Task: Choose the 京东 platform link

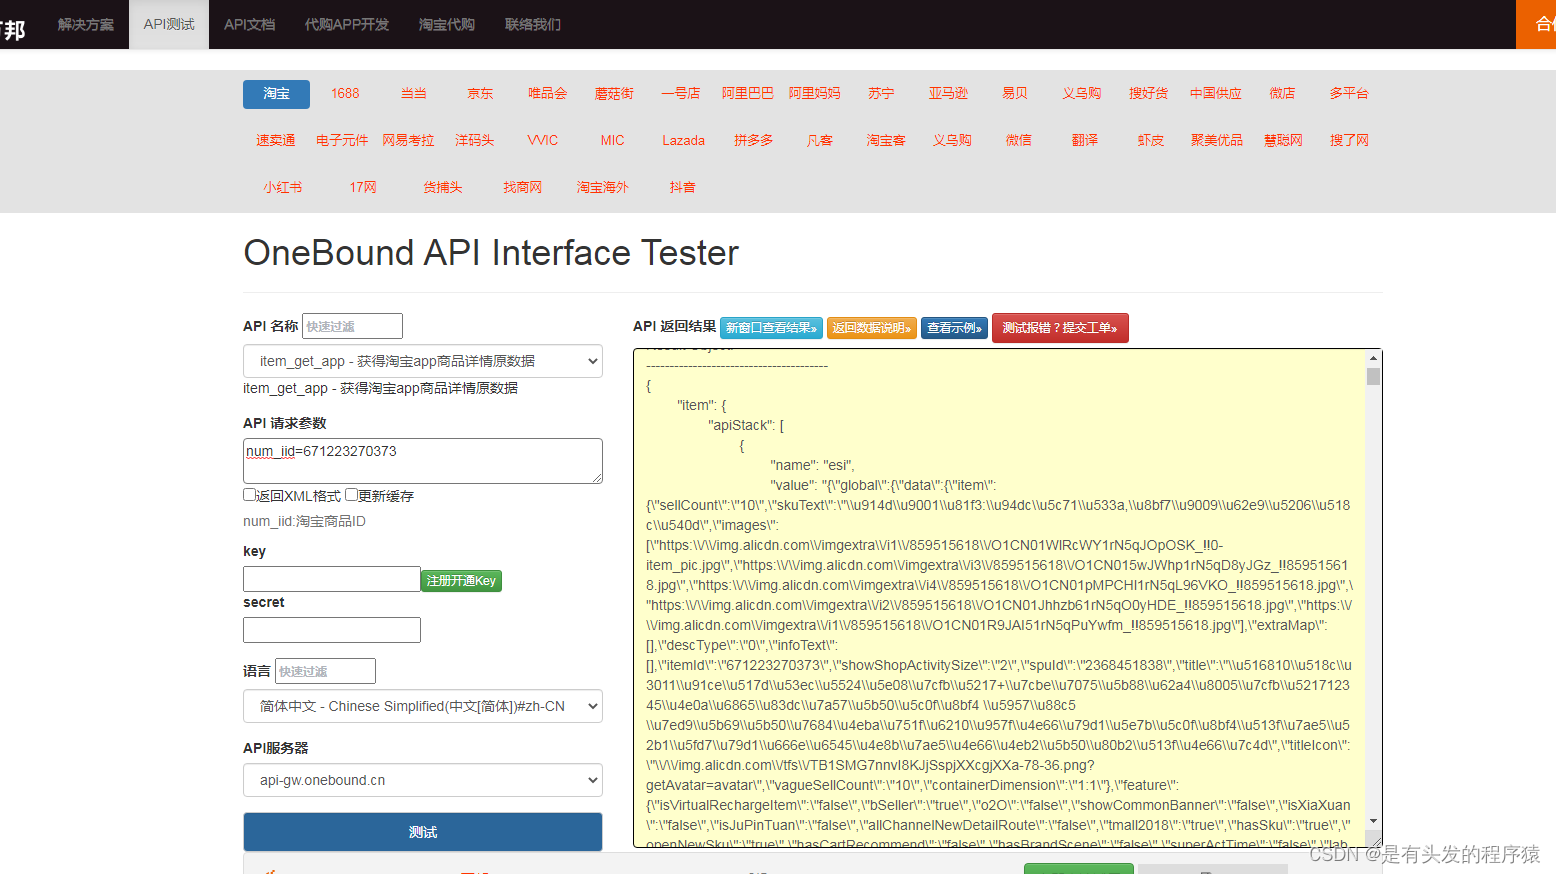Action: 480,94
